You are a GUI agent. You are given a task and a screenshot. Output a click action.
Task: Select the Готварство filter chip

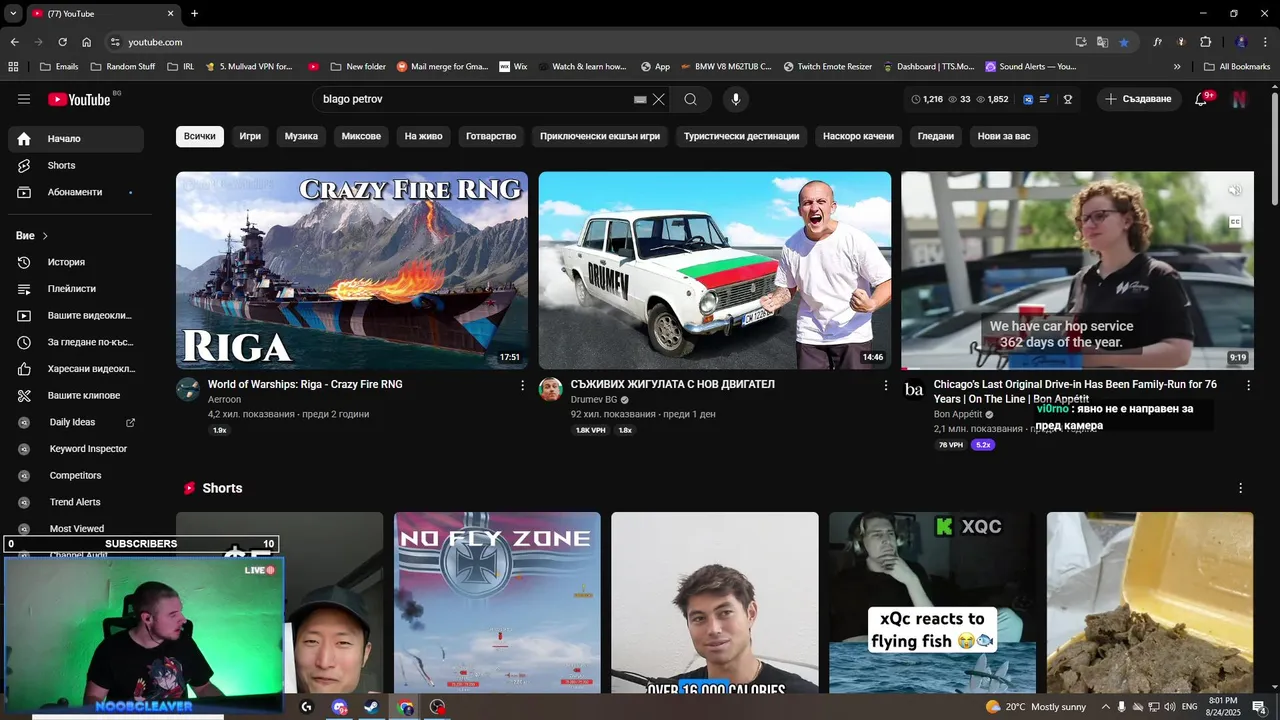(x=491, y=136)
